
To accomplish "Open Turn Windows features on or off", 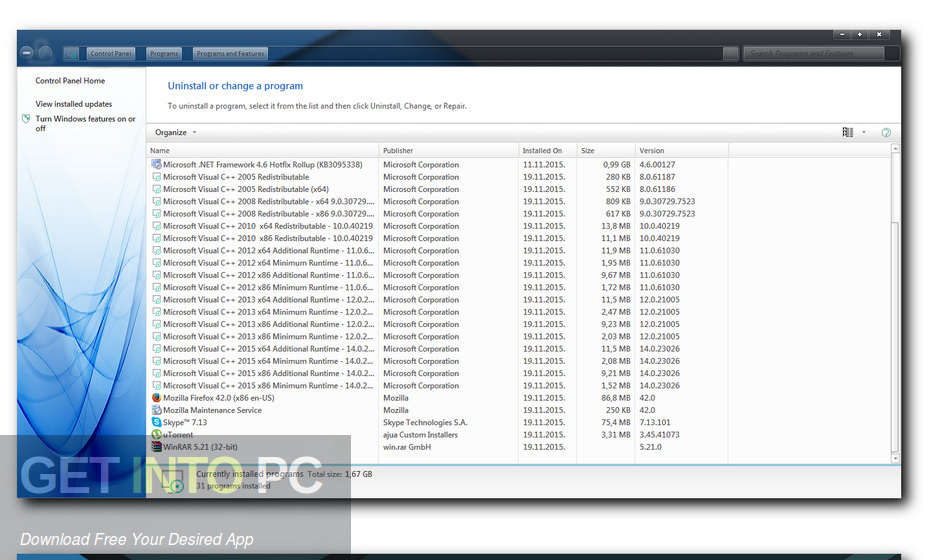I will (85, 123).
